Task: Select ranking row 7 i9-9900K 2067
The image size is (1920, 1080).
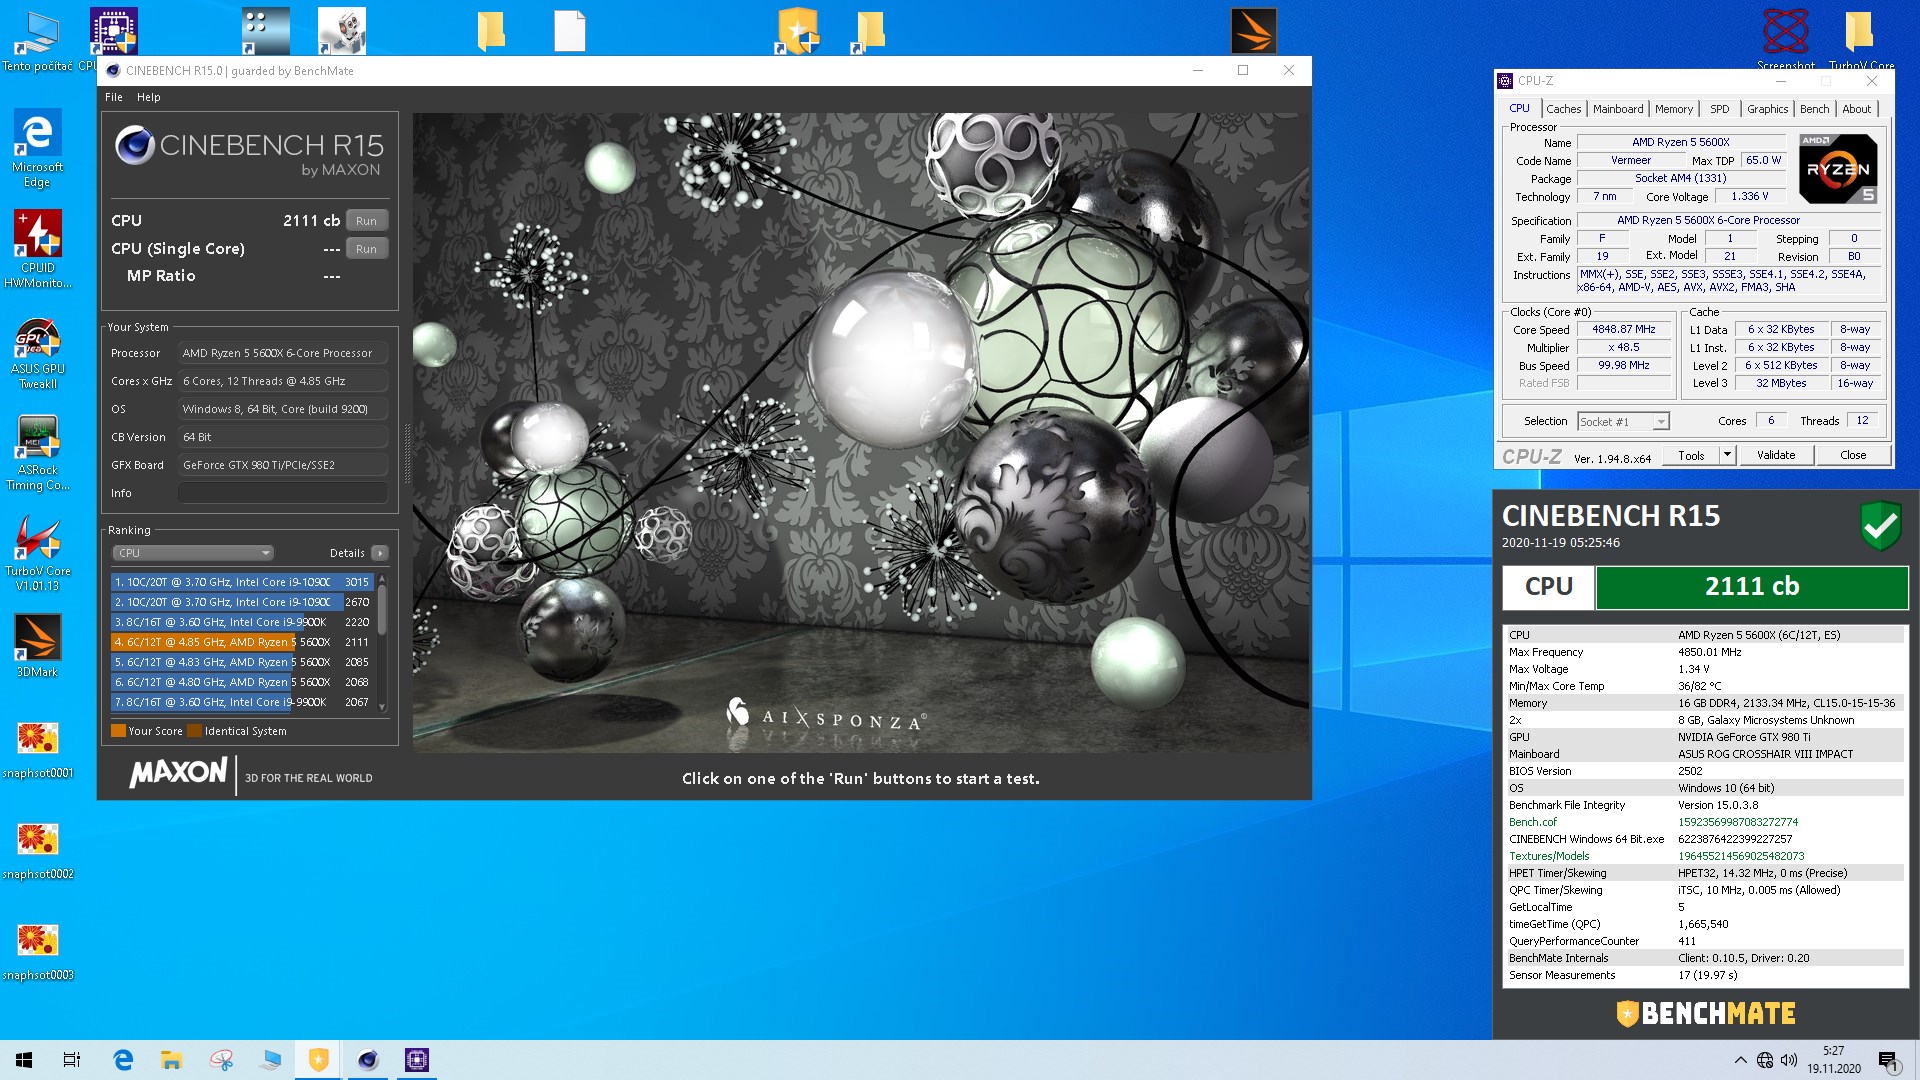Action: (241, 702)
